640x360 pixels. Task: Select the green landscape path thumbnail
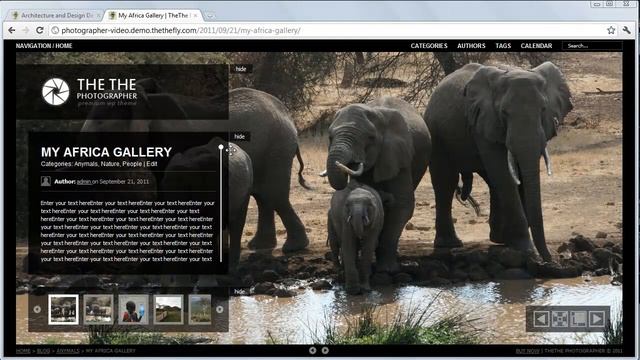[x=169, y=309]
